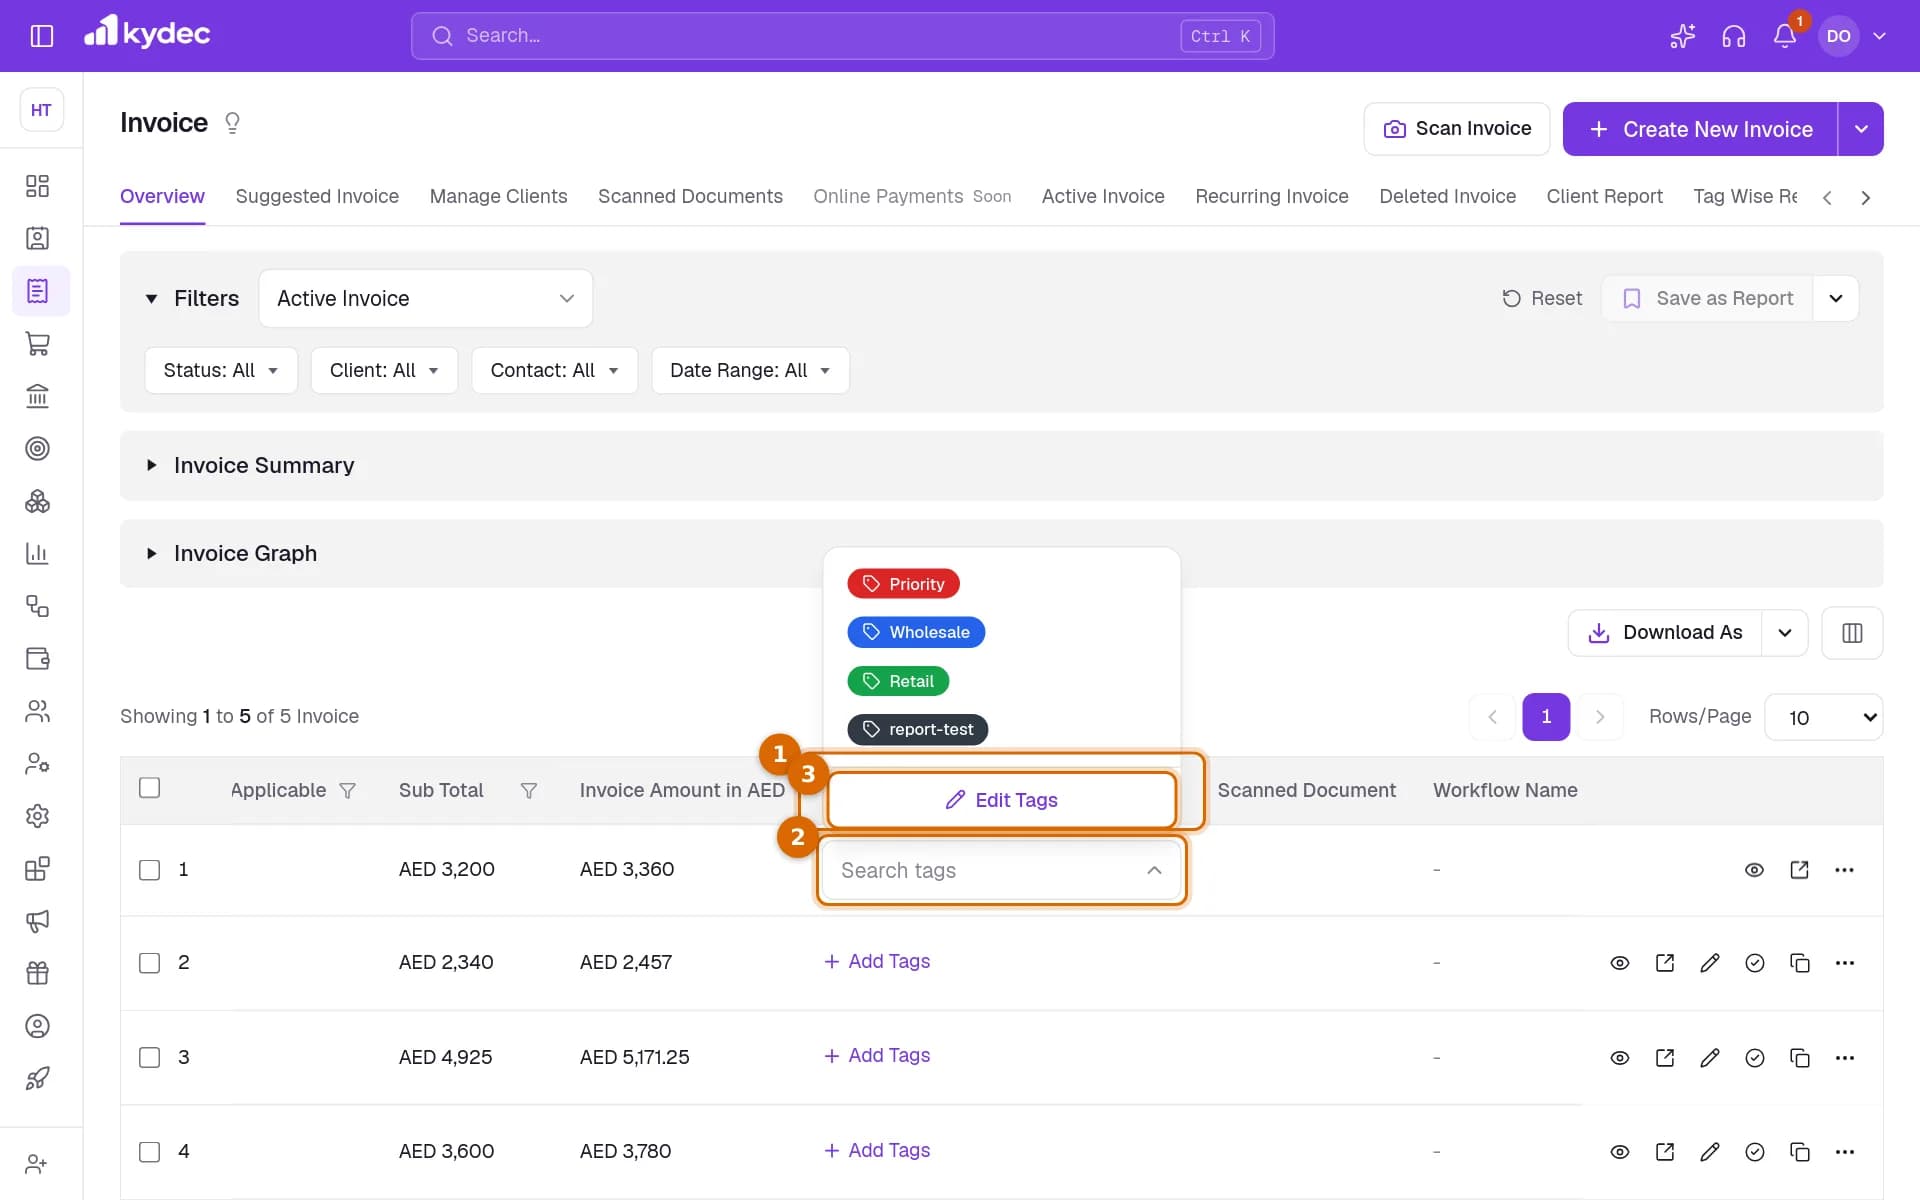The image size is (1920, 1200).
Task: Open the headphones support icon
Action: point(1734,36)
